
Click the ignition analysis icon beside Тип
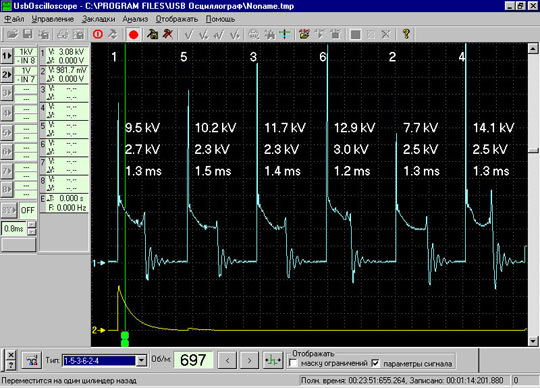[x=32, y=360]
